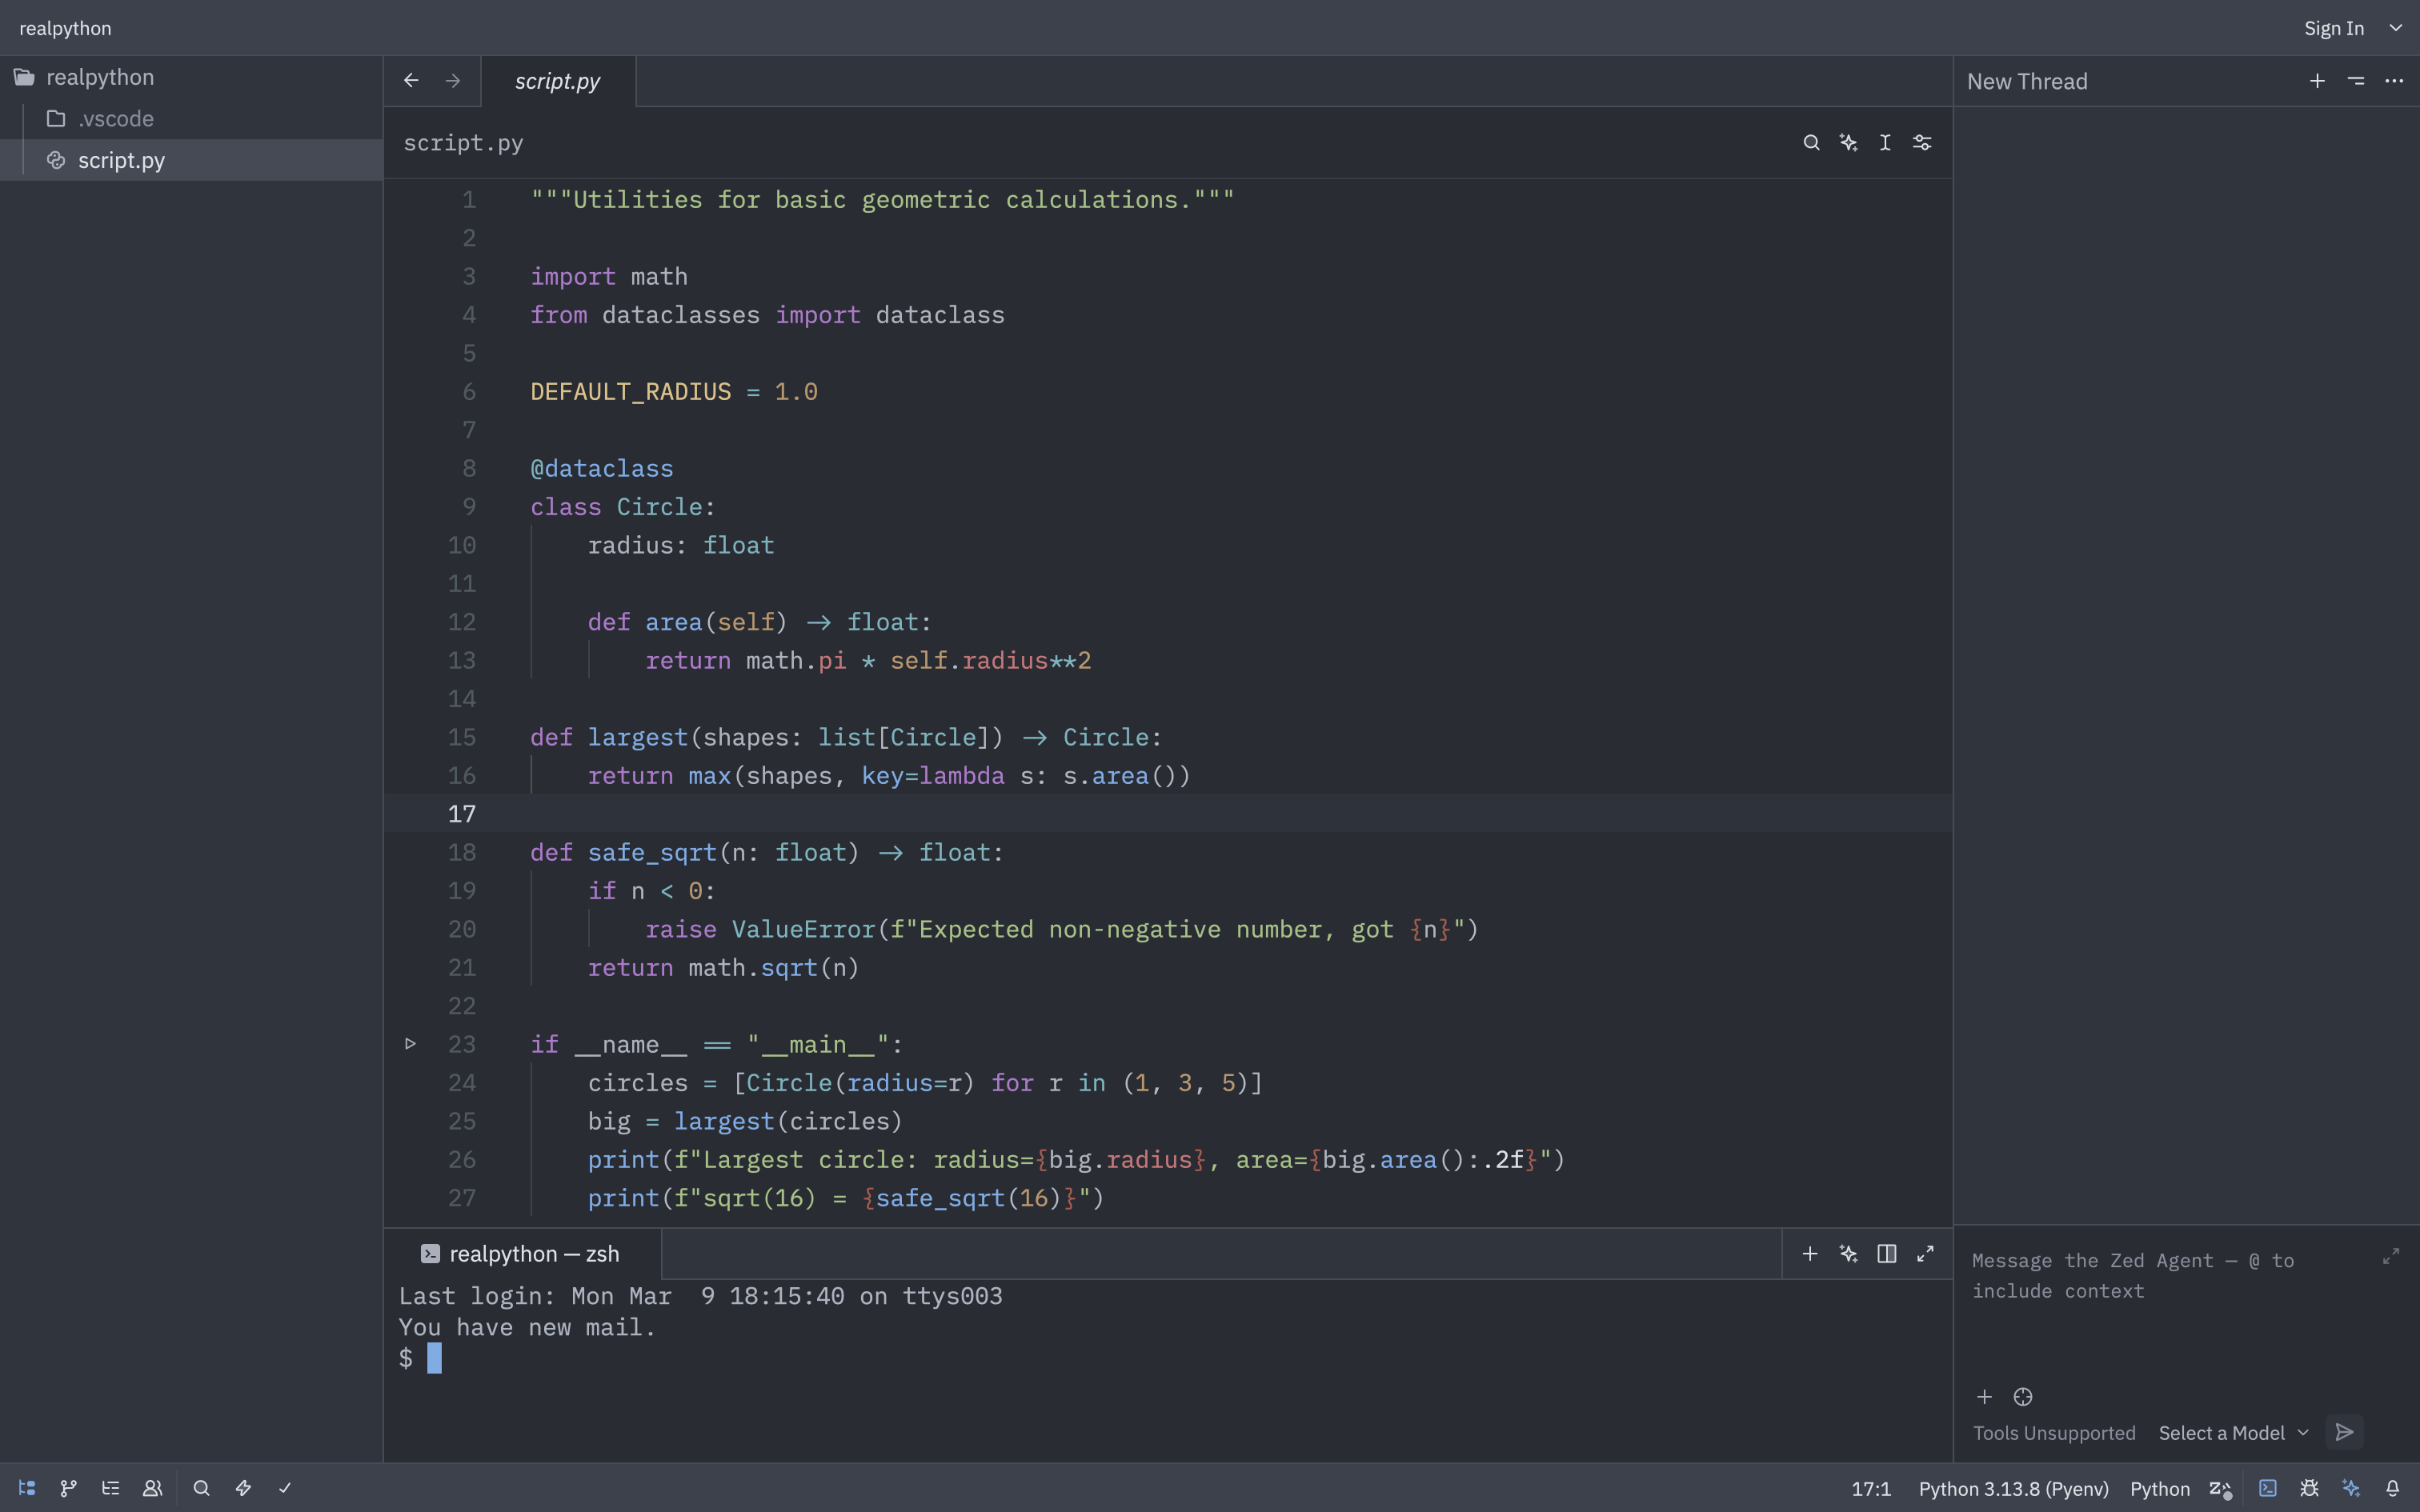The width and height of the screenshot is (2420, 1512).
Task: Toggle the Terminal Panel status icon
Action: pyautogui.click(x=2268, y=1488)
